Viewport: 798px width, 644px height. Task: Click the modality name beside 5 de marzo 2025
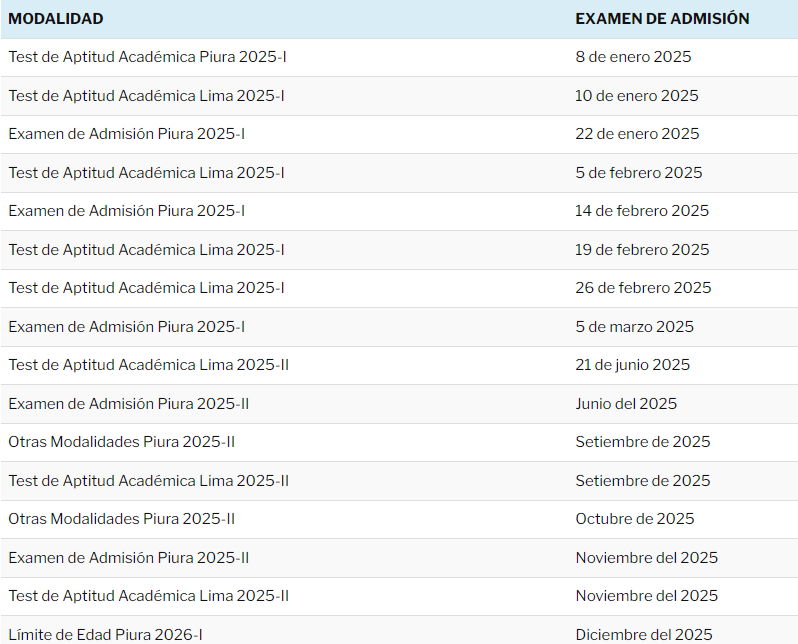[127, 327]
